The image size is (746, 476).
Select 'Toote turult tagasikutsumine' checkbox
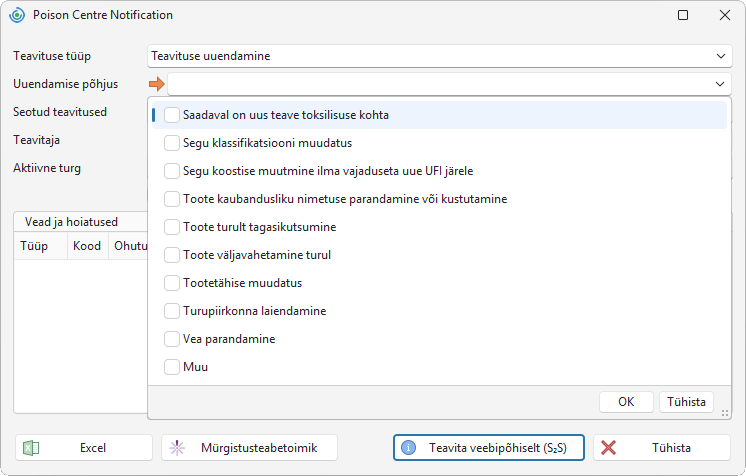[172, 227]
